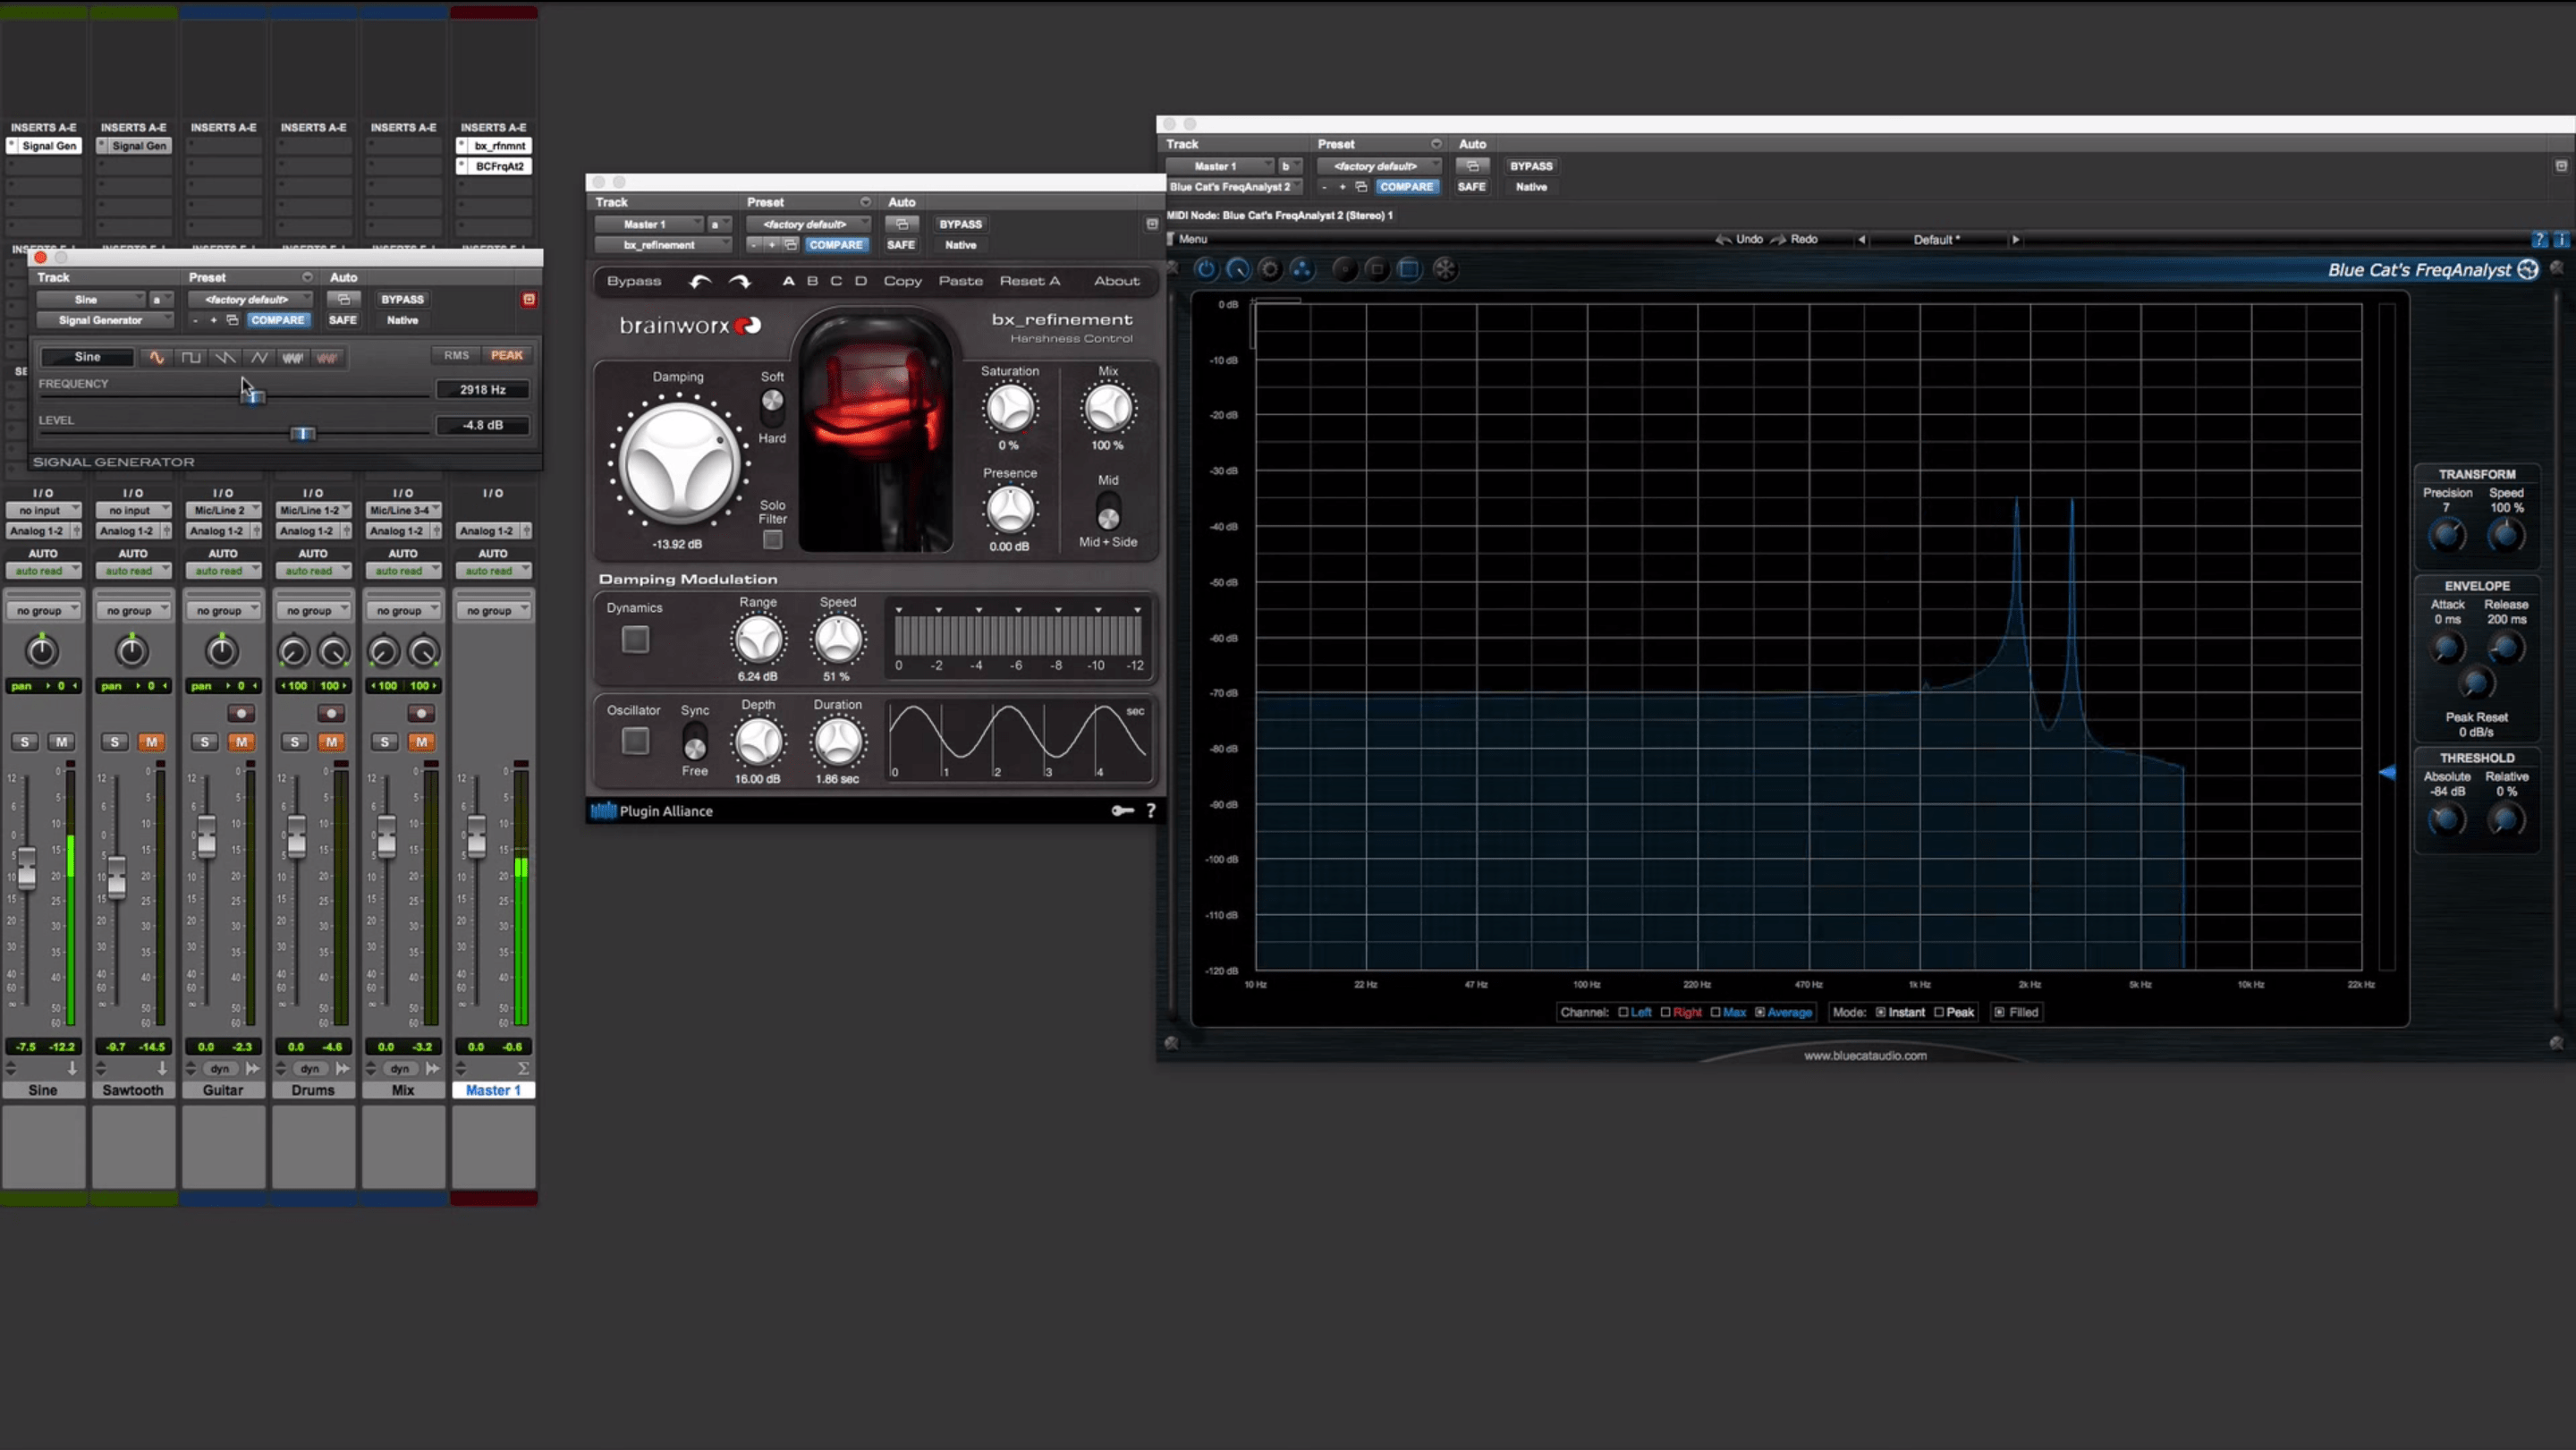Screen dimensions: 2576x1450
Task: Click the snowflake freeze icon in FreqAnalyst
Action: click(x=1445, y=269)
